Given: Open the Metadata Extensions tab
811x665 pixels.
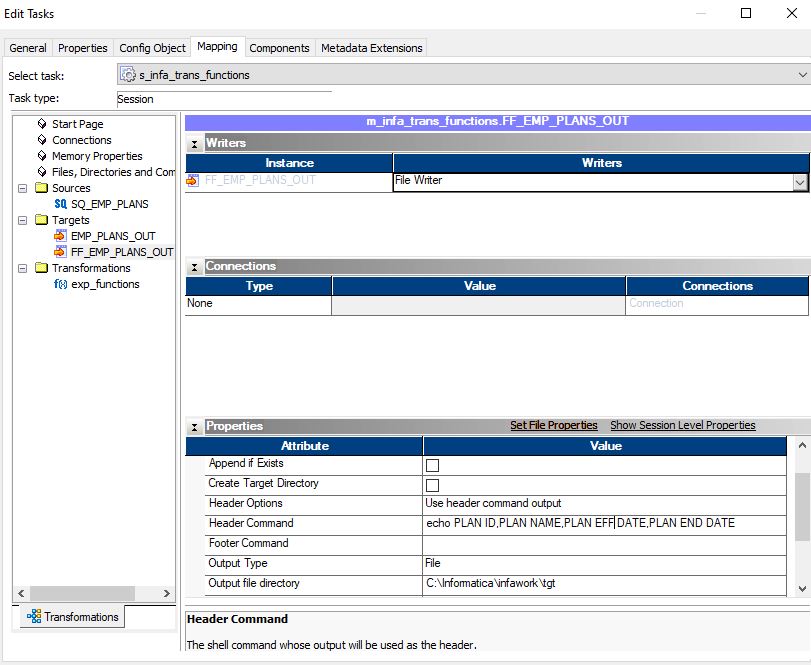Looking at the screenshot, I should pyautogui.click(x=371, y=48).
